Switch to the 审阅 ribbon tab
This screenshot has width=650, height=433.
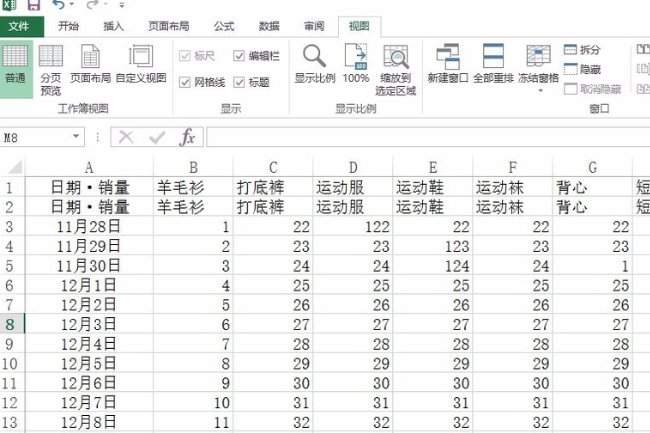point(314,27)
